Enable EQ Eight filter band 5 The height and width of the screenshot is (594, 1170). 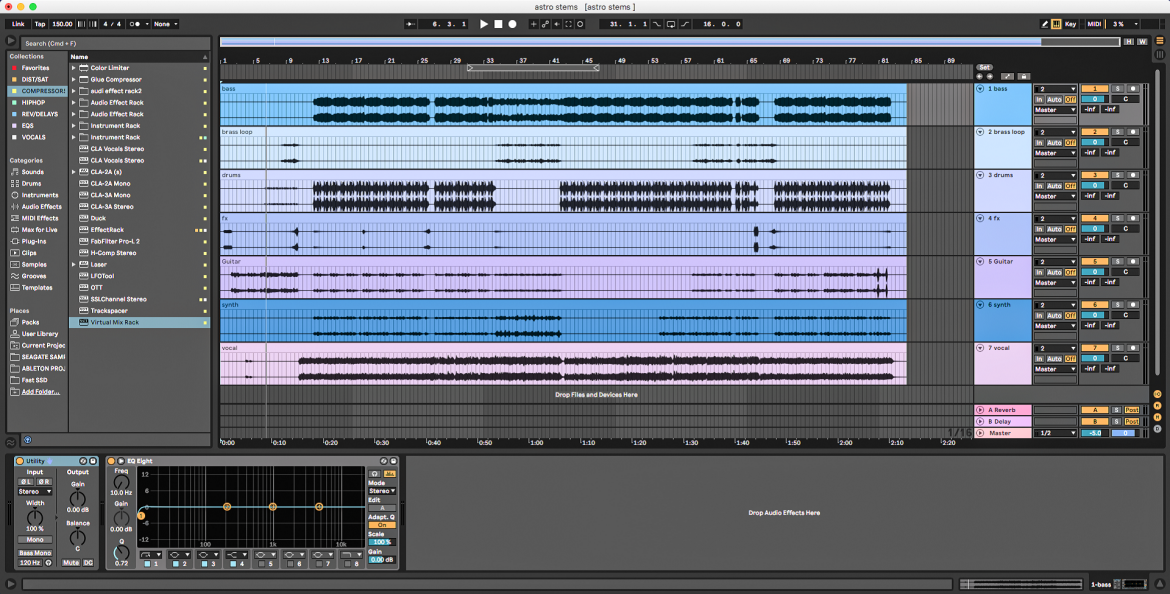pos(261,564)
